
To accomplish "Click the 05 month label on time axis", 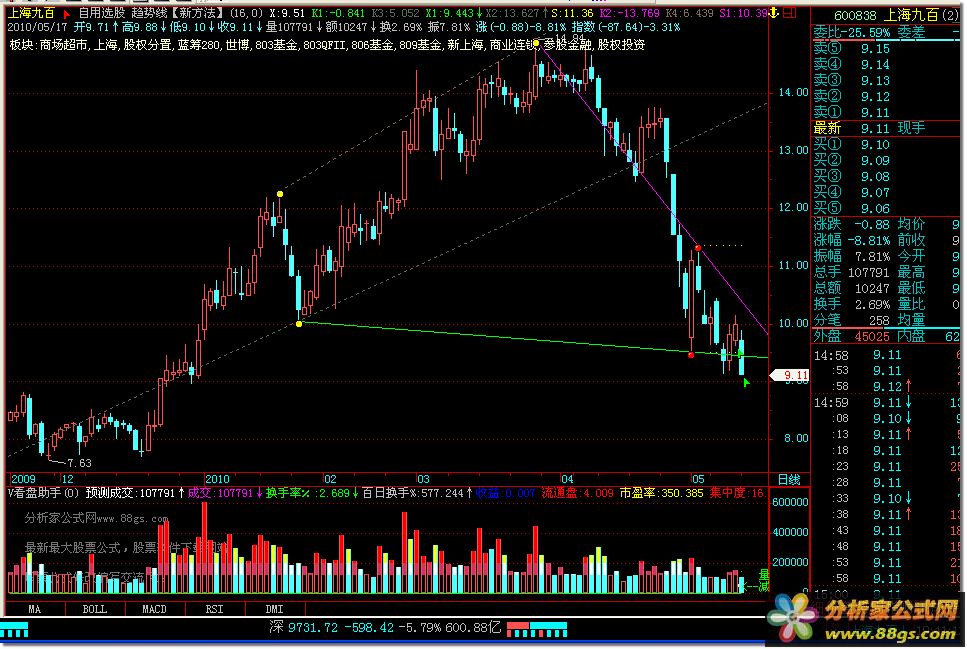I will [x=697, y=479].
